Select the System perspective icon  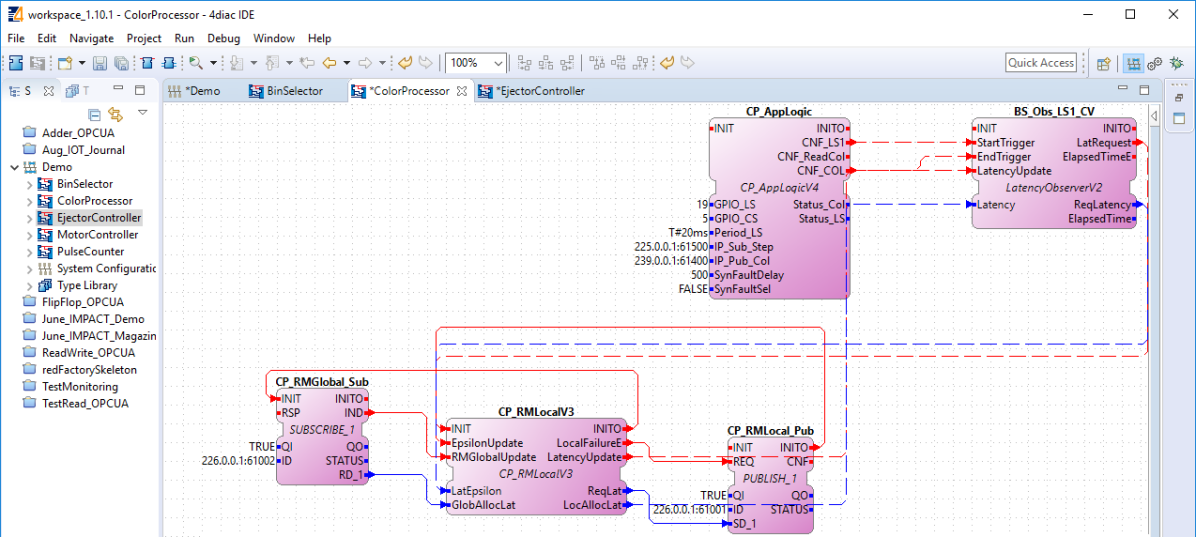coord(1134,63)
